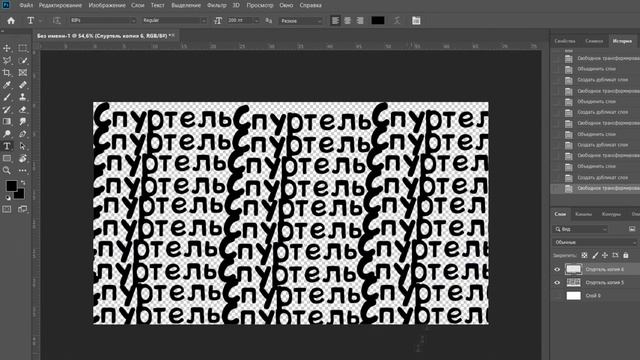Swap foreground and background colors arrow

pyautogui.click(x=23, y=183)
